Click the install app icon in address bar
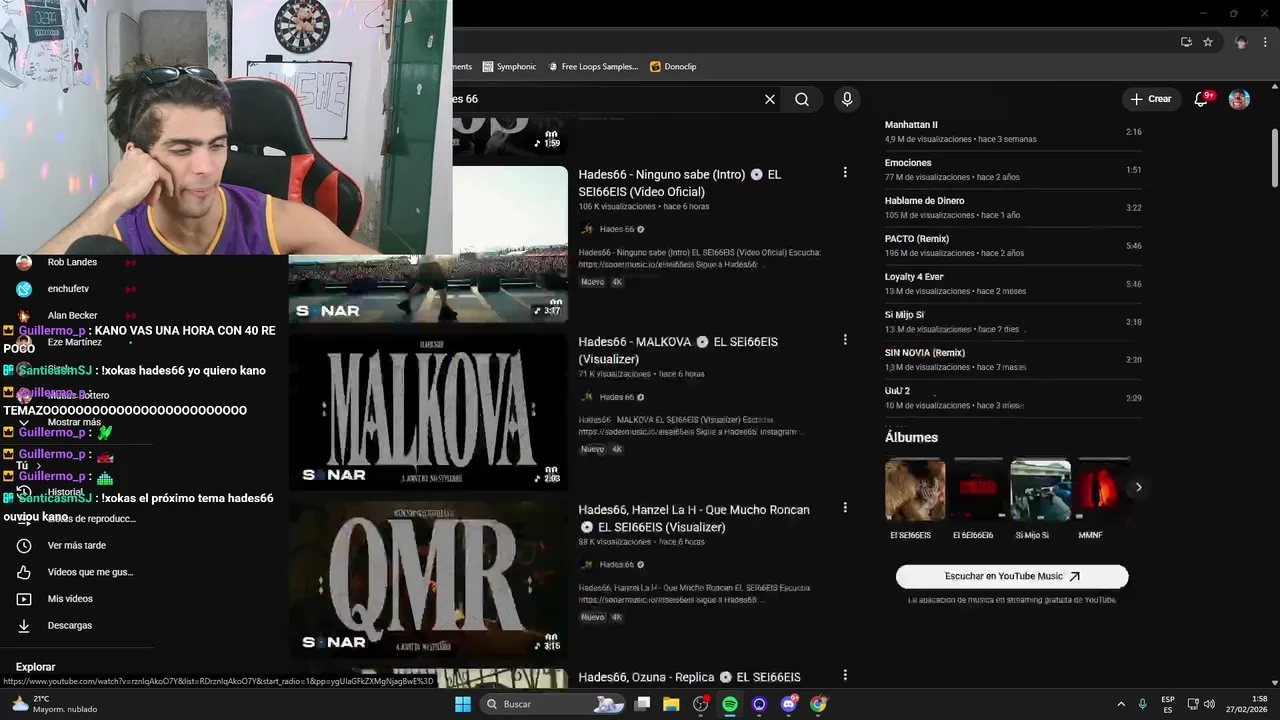This screenshot has height=720, width=1280. 1186,42
